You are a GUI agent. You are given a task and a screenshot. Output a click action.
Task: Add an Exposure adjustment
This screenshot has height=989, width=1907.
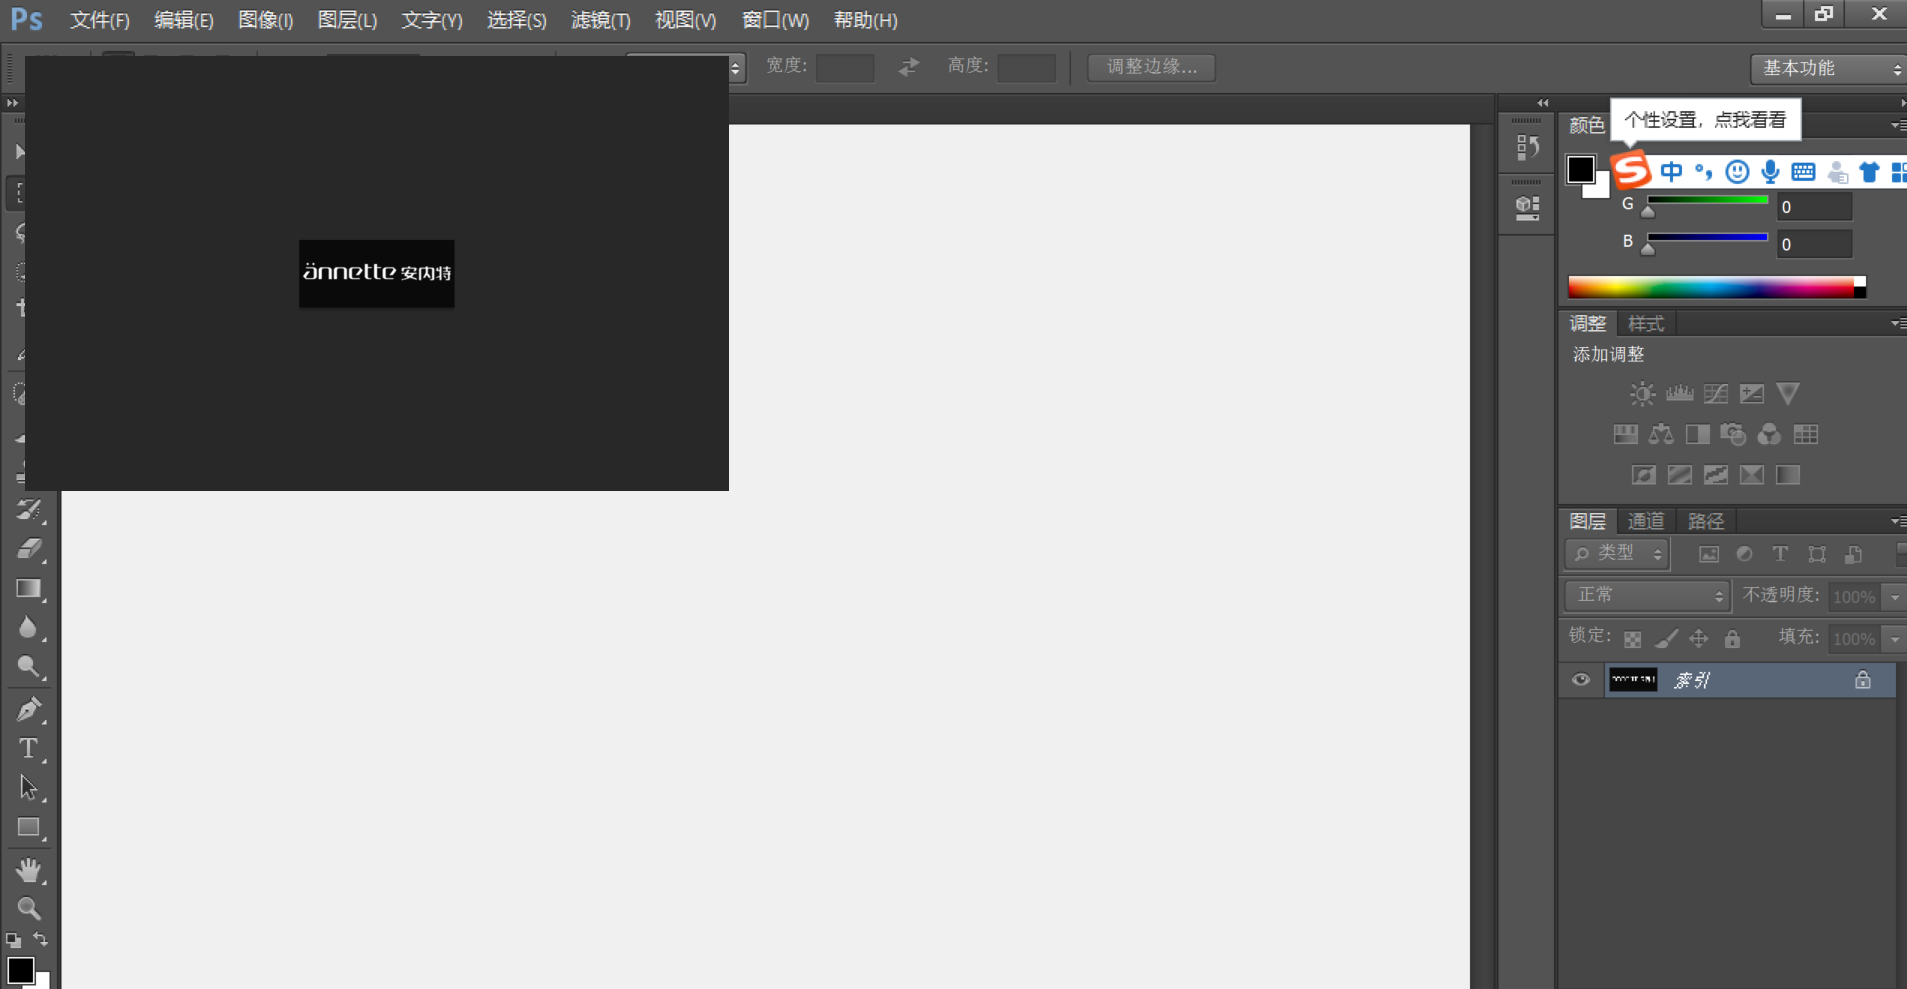1752,394
